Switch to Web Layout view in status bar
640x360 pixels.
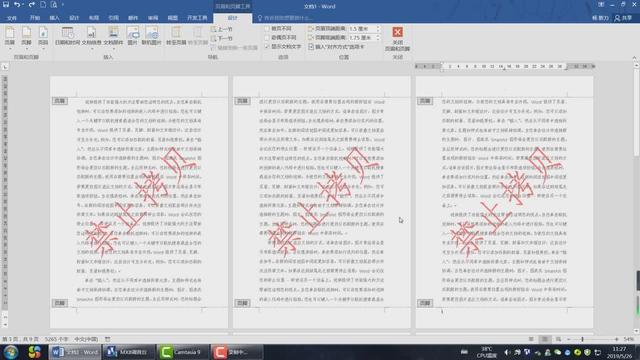[558, 339]
